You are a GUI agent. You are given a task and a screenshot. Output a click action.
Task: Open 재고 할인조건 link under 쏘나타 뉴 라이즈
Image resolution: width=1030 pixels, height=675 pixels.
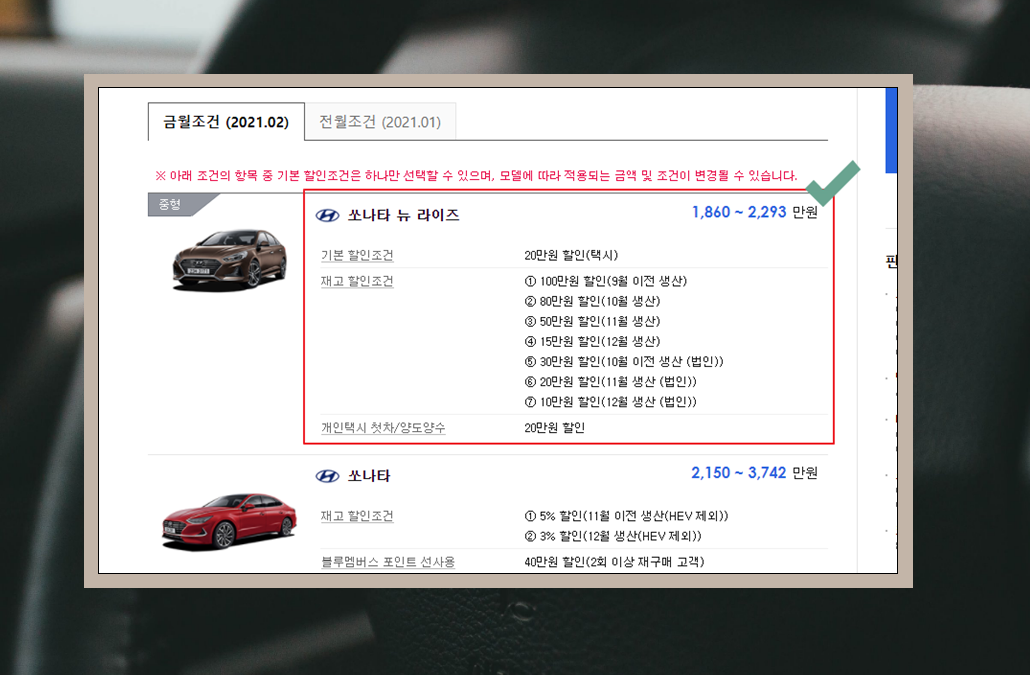(x=357, y=281)
